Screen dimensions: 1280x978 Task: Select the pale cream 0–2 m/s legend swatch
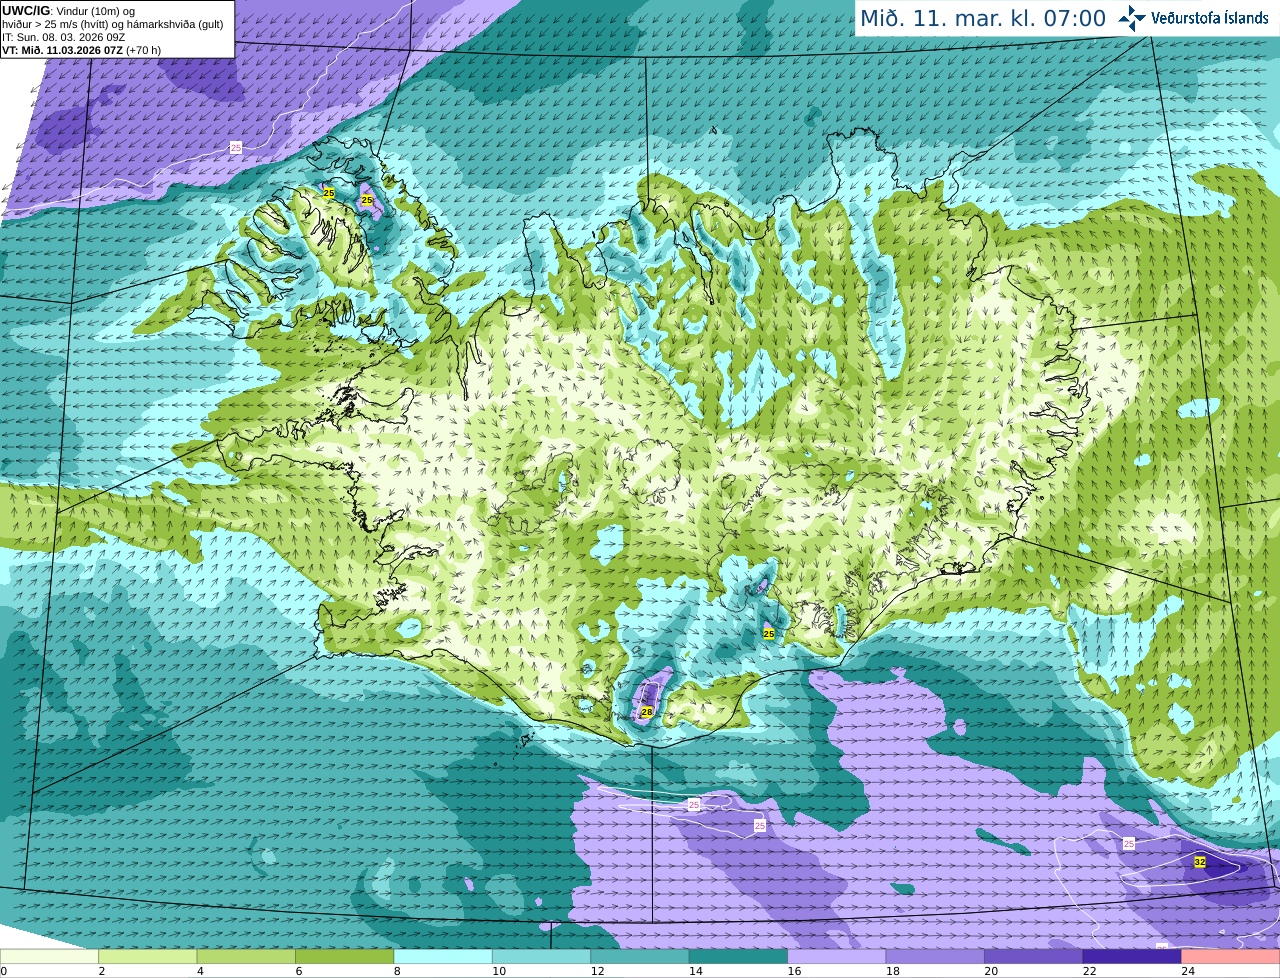(49, 956)
